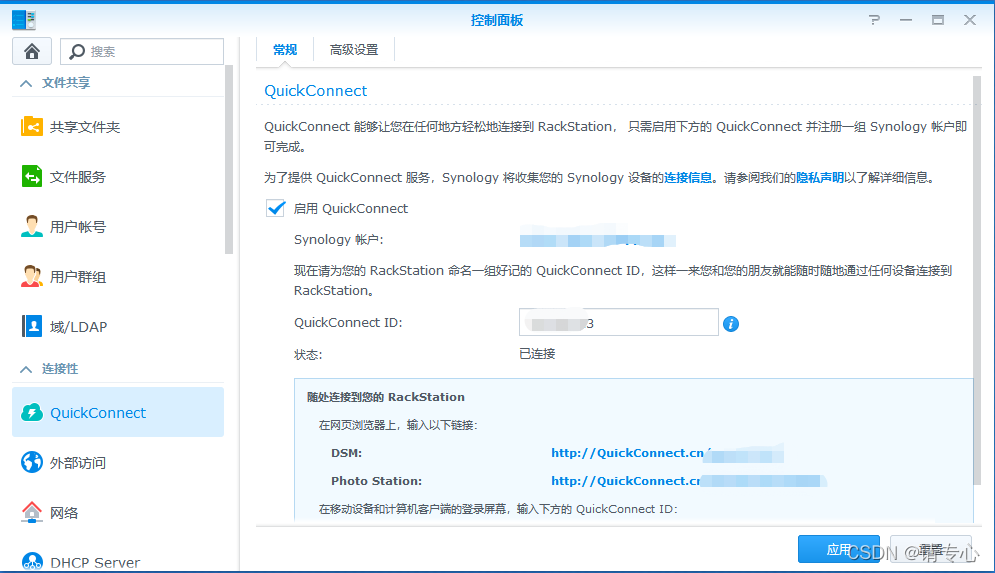Click the 连接信息 link
This screenshot has width=995, height=573.
point(688,178)
